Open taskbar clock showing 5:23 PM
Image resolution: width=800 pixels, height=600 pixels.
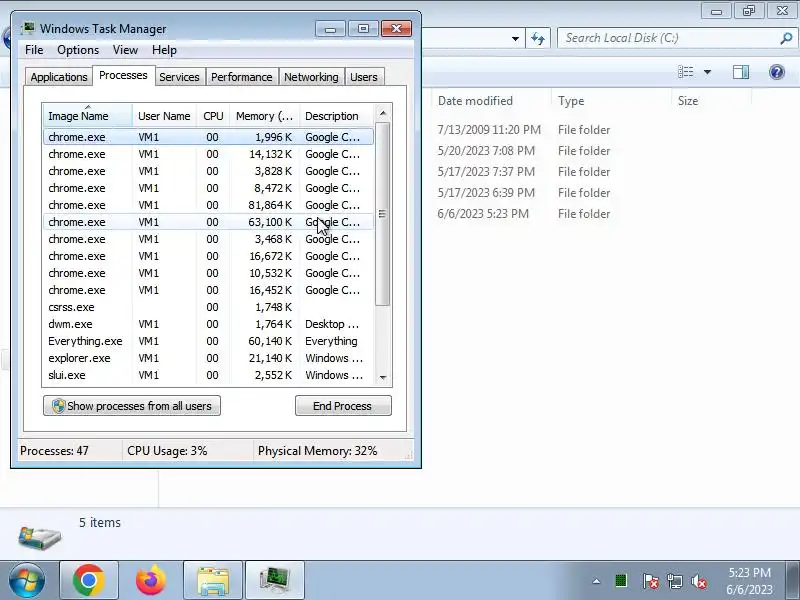point(749,581)
